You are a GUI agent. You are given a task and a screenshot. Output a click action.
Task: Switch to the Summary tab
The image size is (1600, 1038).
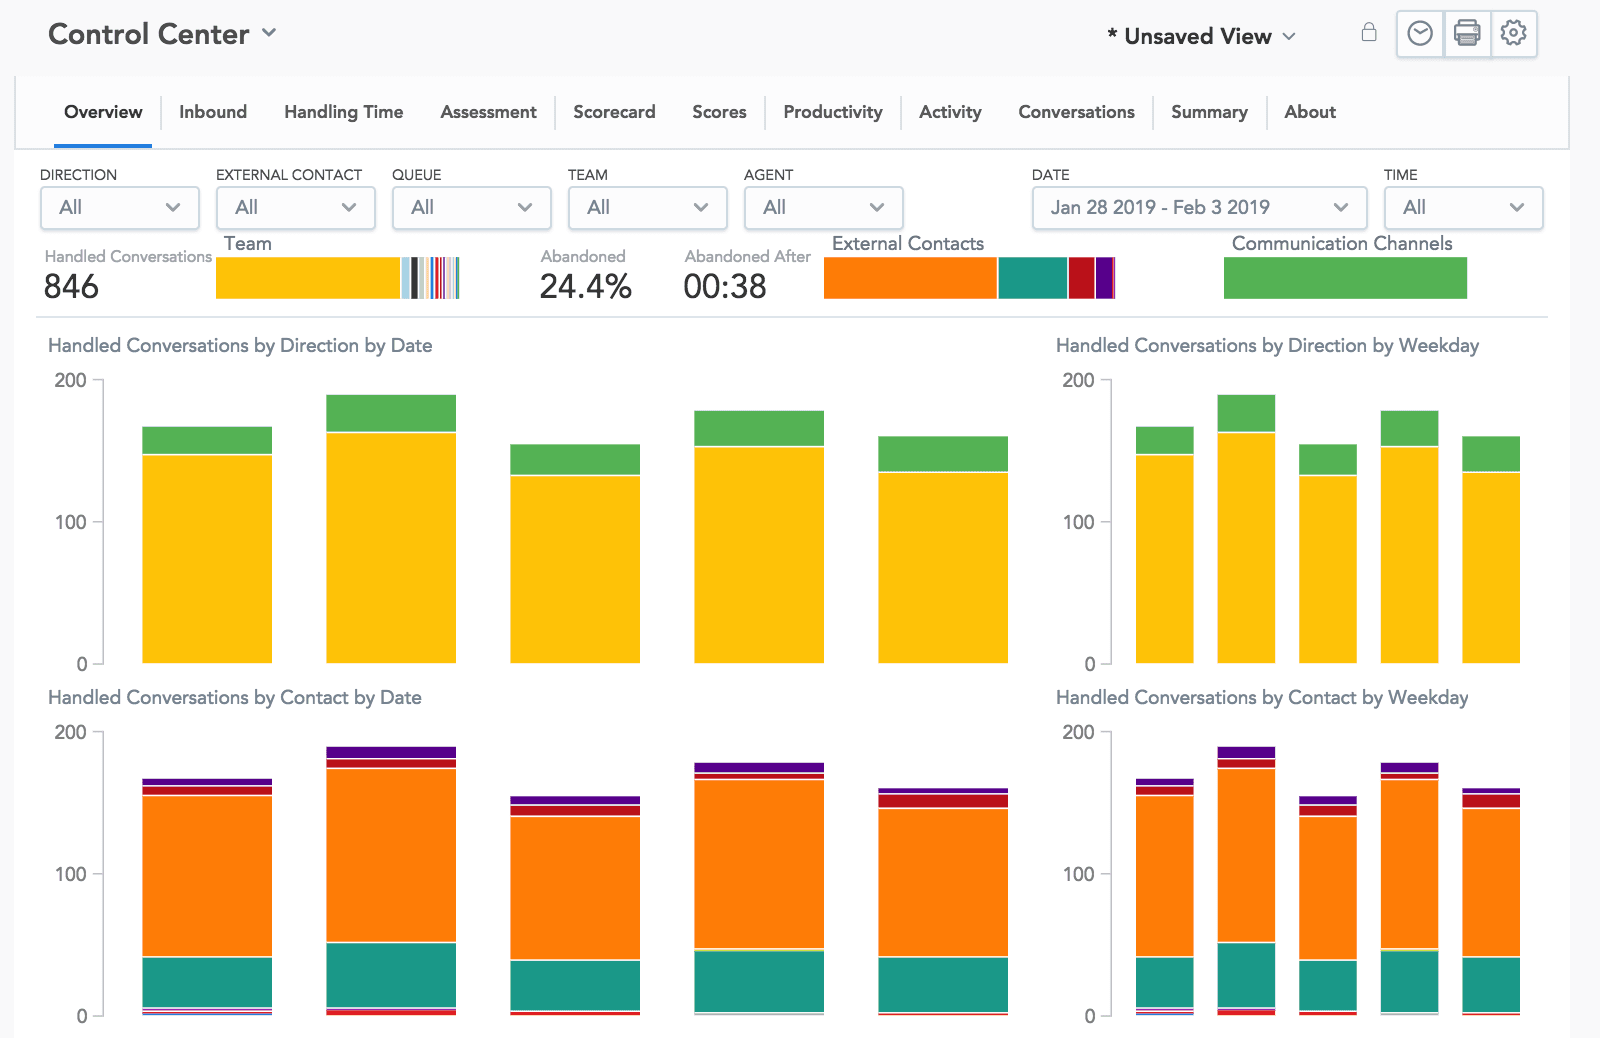(x=1209, y=112)
